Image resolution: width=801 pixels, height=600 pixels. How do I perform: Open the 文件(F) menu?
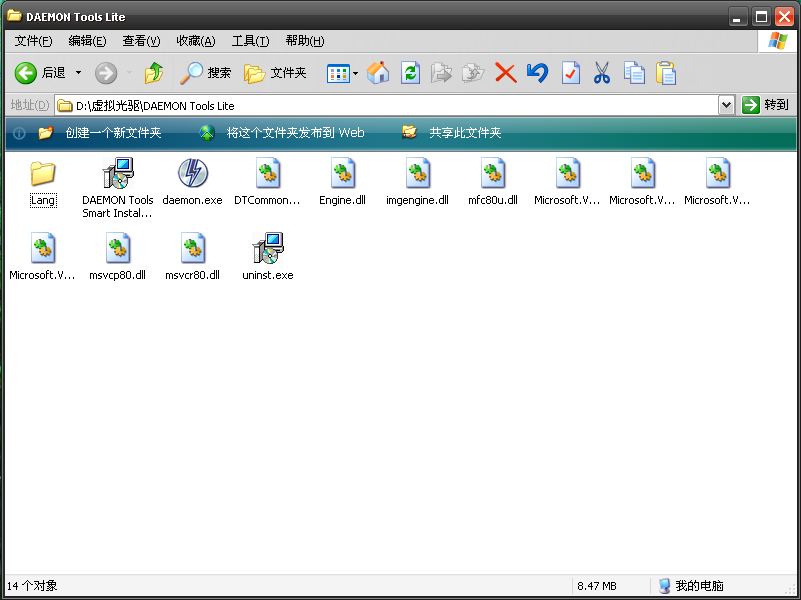coord(34,41)
